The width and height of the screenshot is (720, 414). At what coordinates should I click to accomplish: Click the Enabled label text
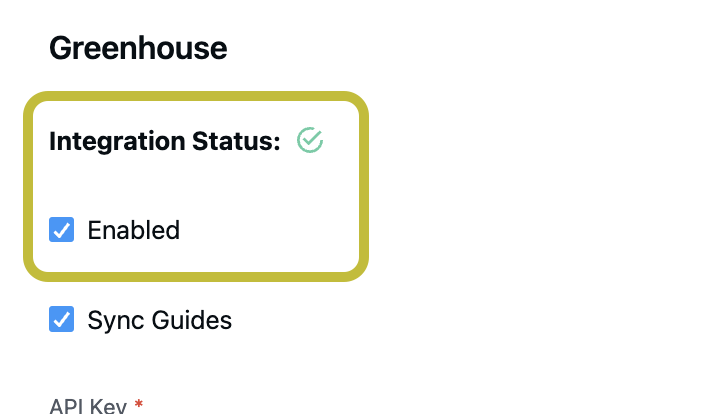[134, 230]
